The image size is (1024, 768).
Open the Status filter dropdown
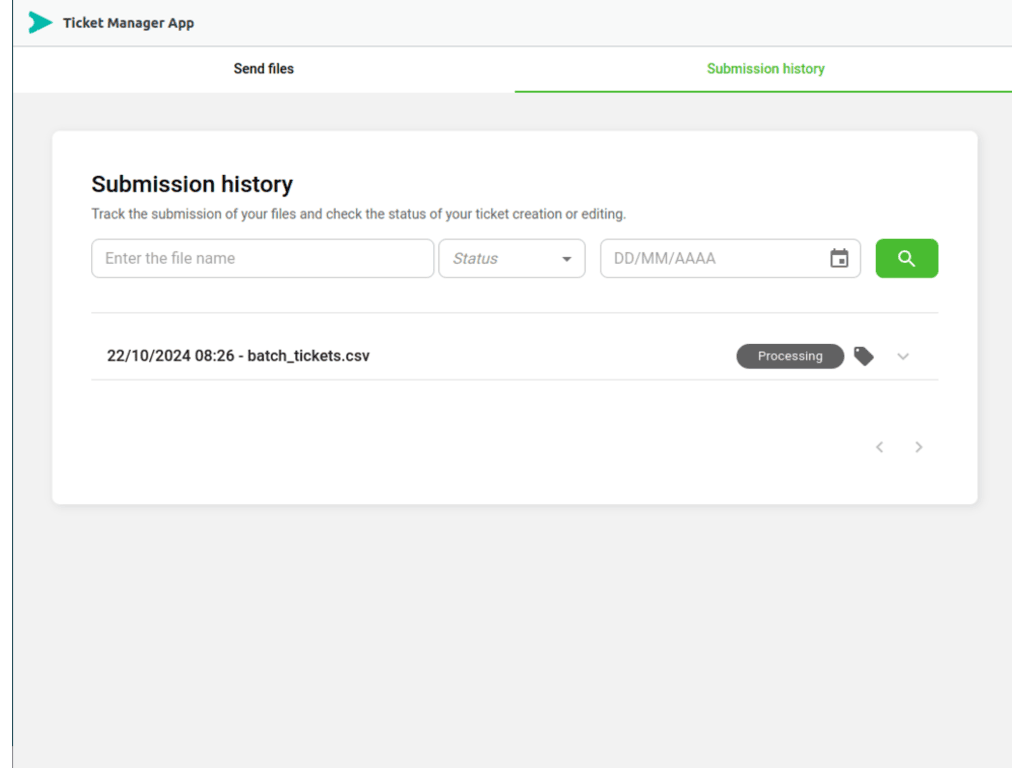coord(511,258)
